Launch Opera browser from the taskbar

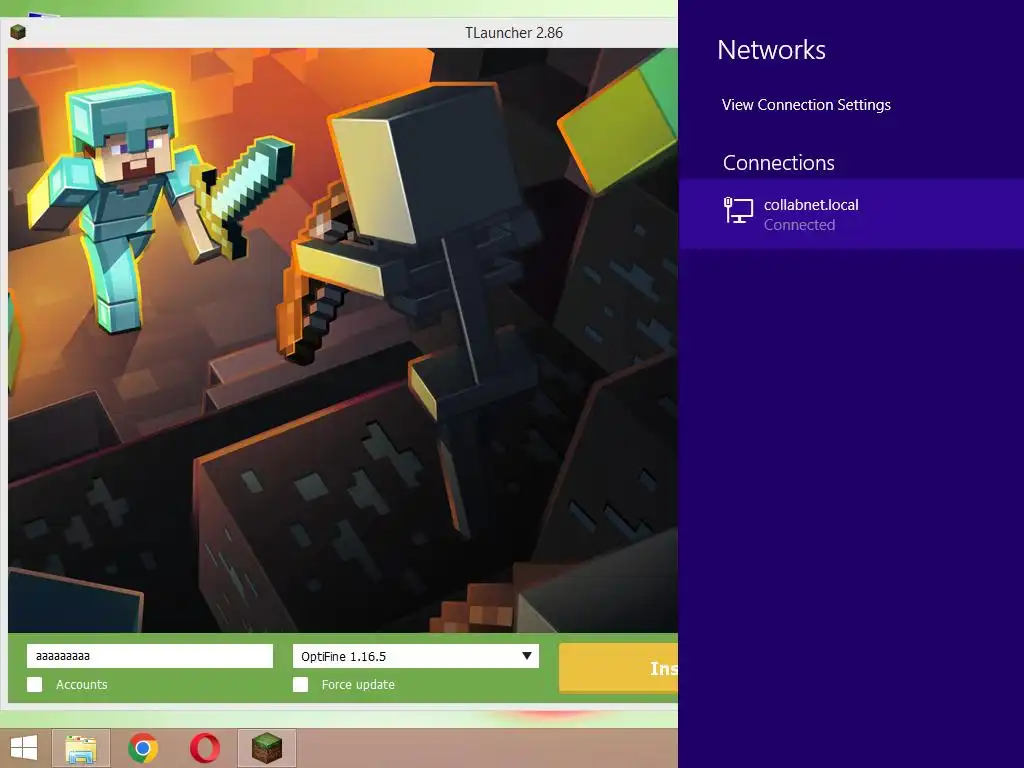[204, 748]
